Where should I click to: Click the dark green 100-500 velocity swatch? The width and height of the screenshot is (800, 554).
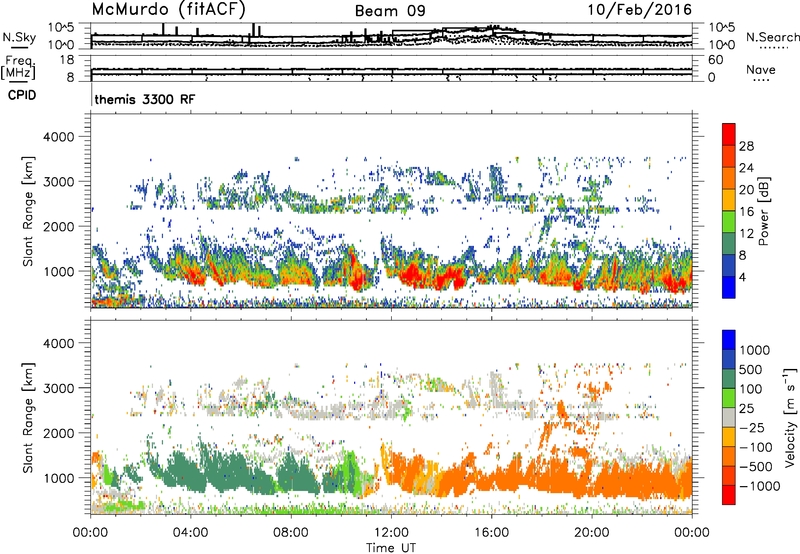(x=729, y=379)
